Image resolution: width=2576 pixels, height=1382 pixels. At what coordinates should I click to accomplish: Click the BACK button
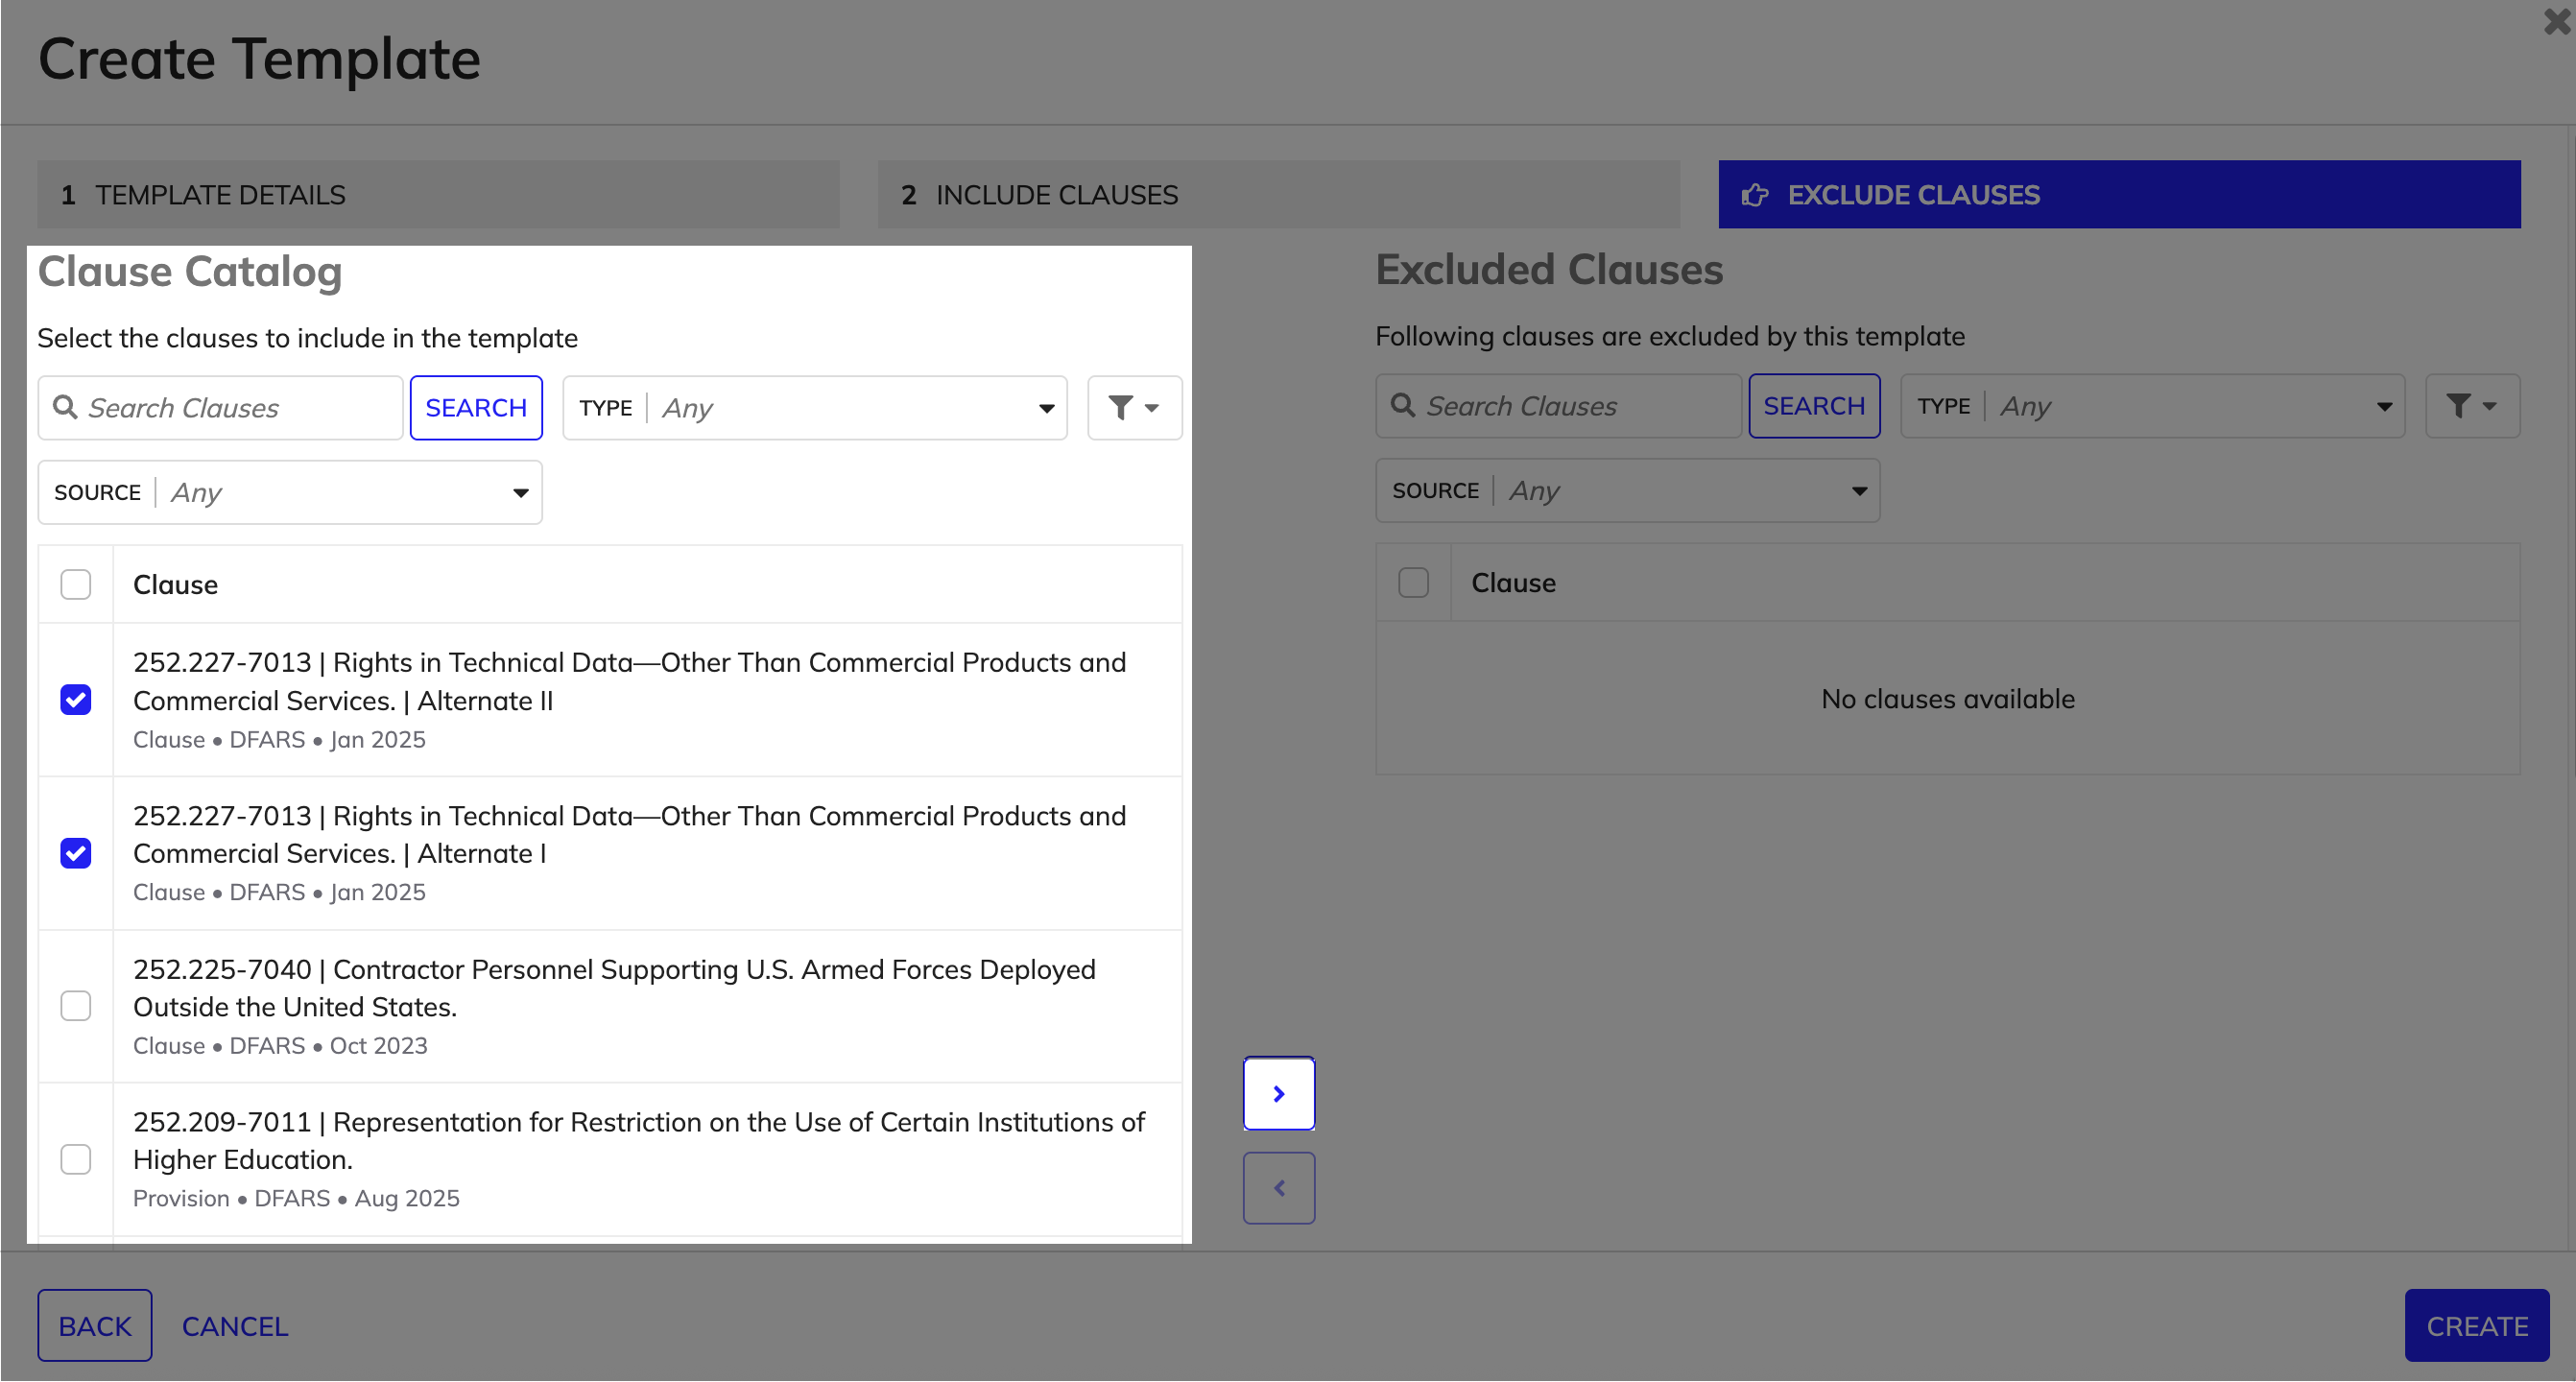tap(95, 1325)
